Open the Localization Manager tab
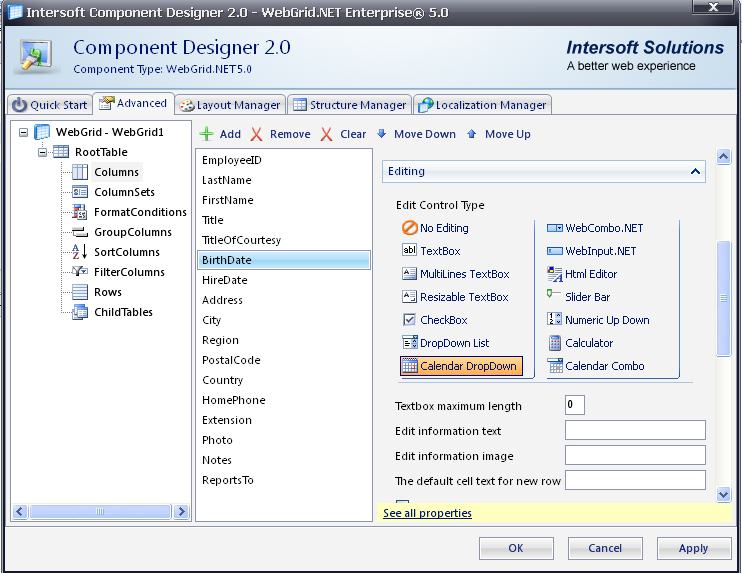The height and width of the screenshot is (573, 742). [x=482, y=105]
